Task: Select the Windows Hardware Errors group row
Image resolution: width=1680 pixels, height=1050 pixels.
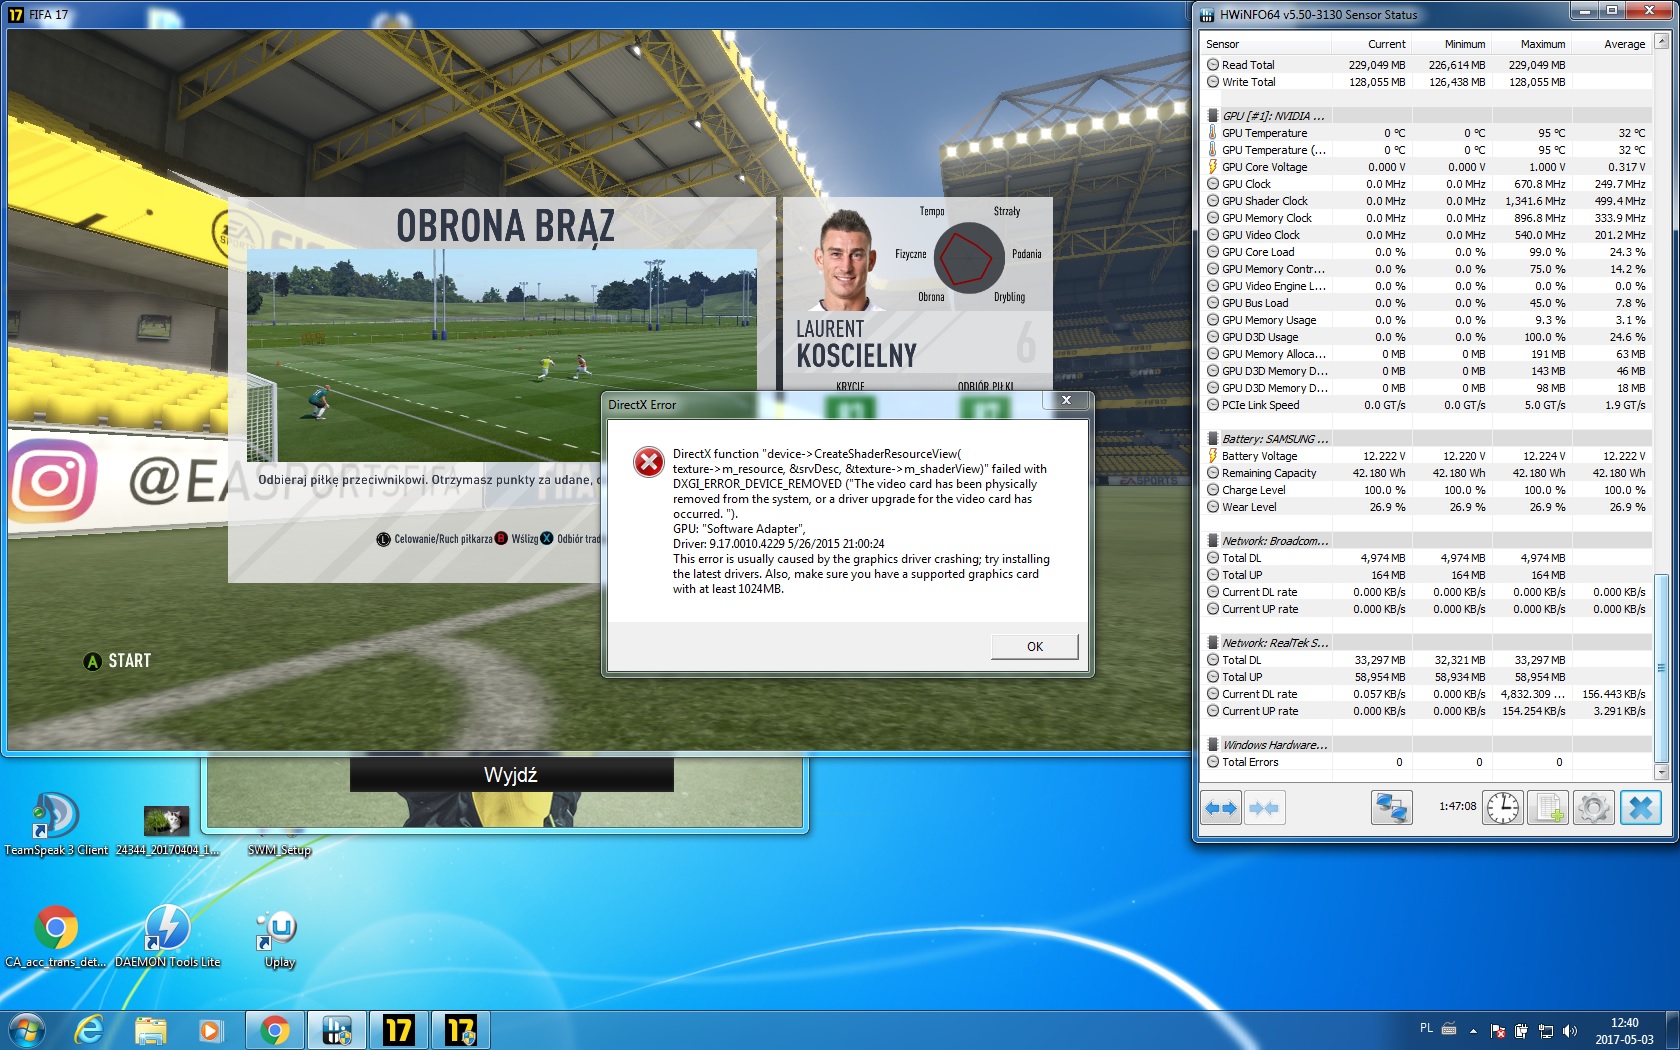Action: point(1427,745)
